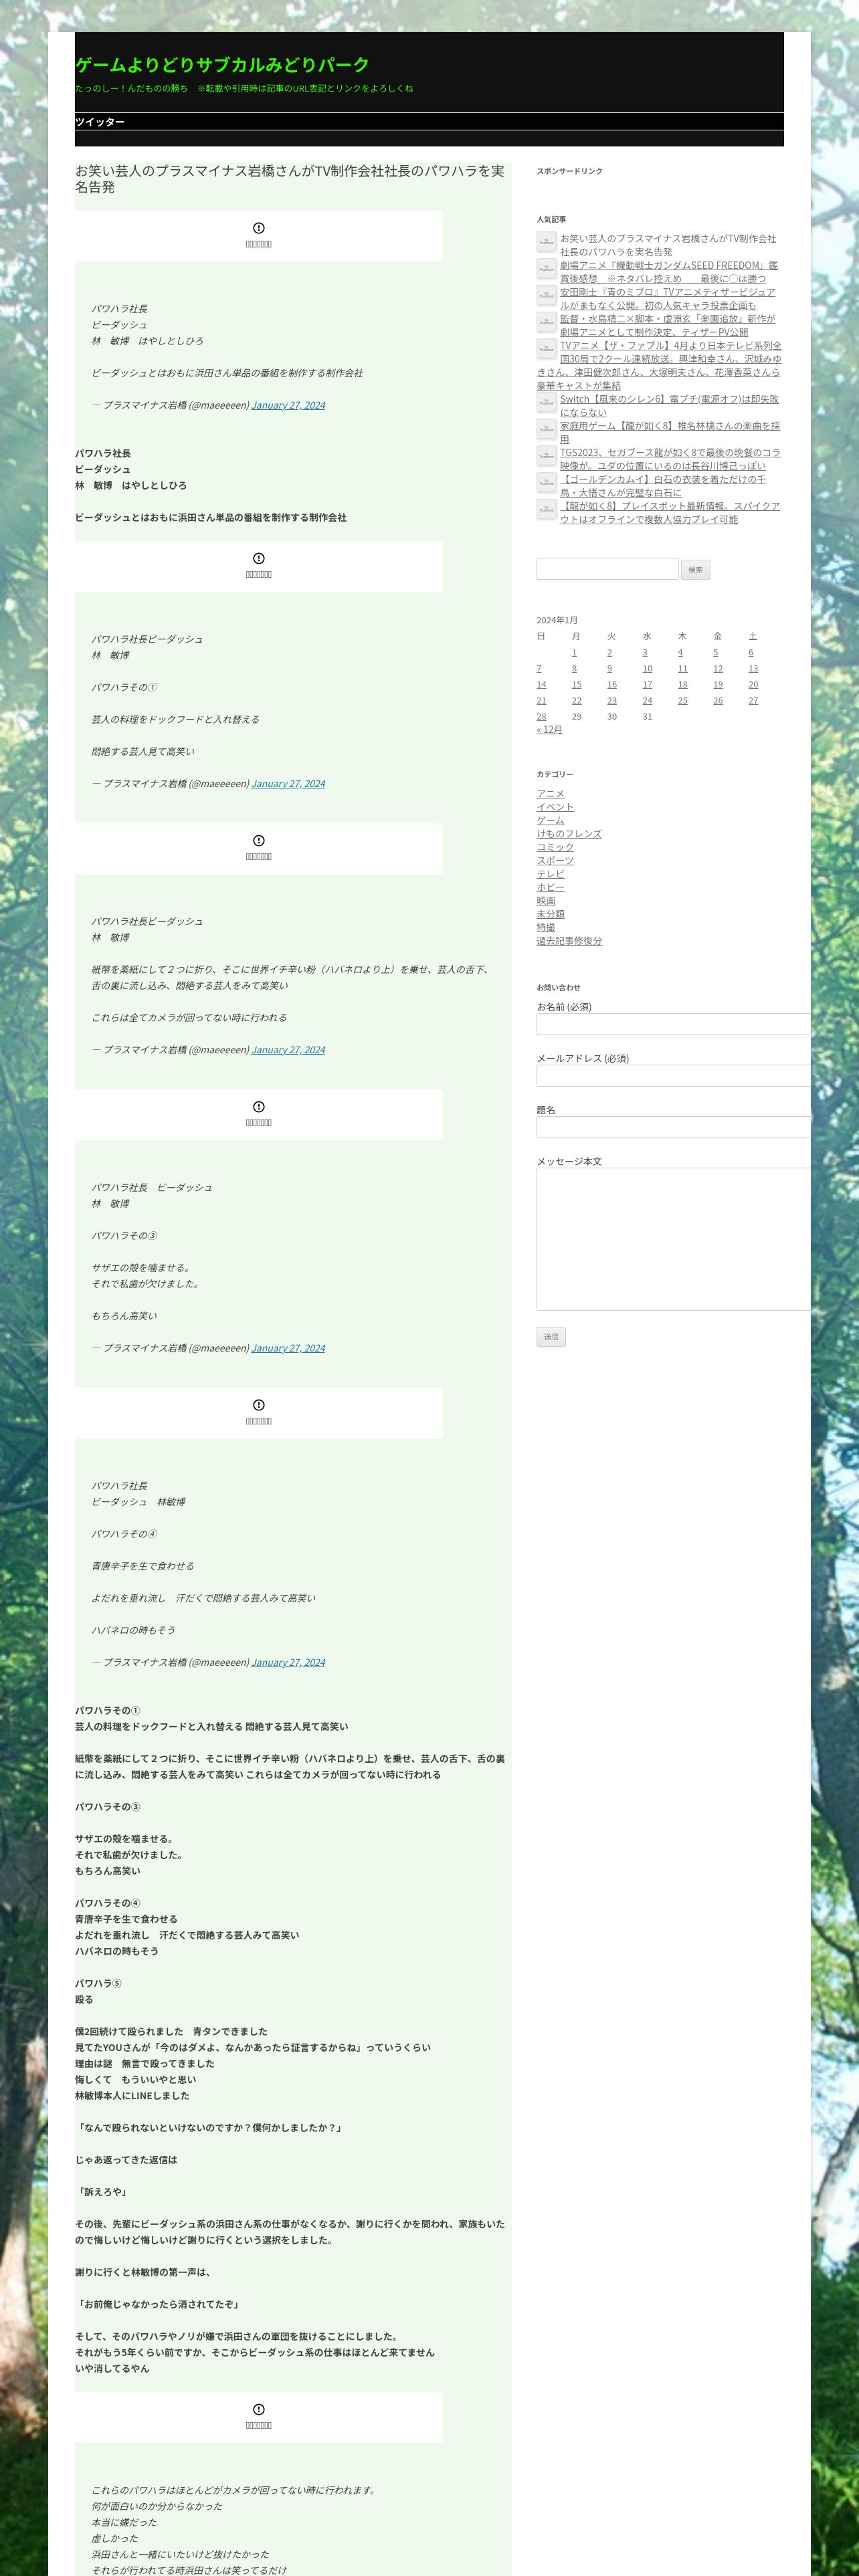Select calendar day 6

[x=751, y=653]
